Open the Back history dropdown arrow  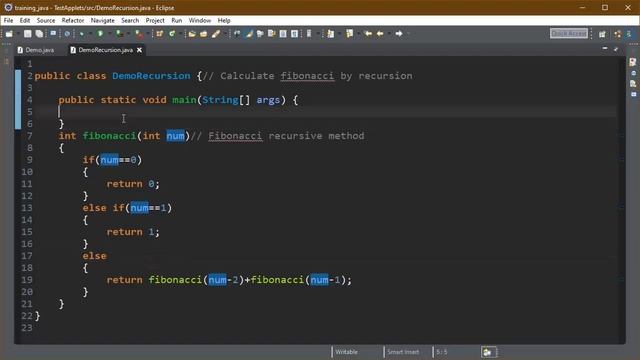click(389, 33)
